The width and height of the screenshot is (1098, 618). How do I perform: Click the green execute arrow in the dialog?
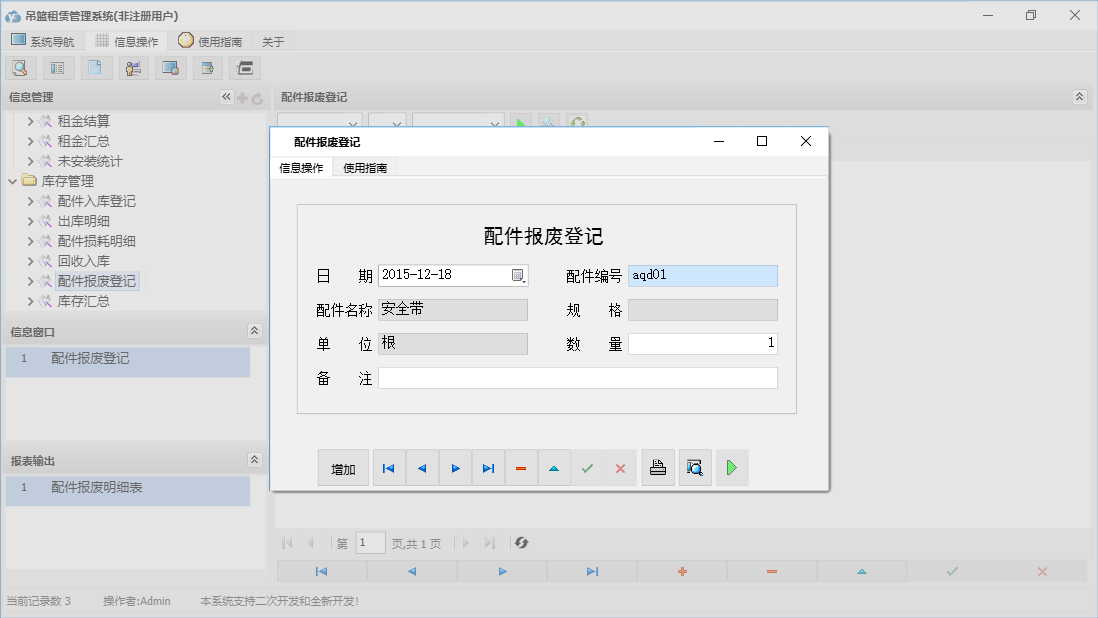(732, 467)
